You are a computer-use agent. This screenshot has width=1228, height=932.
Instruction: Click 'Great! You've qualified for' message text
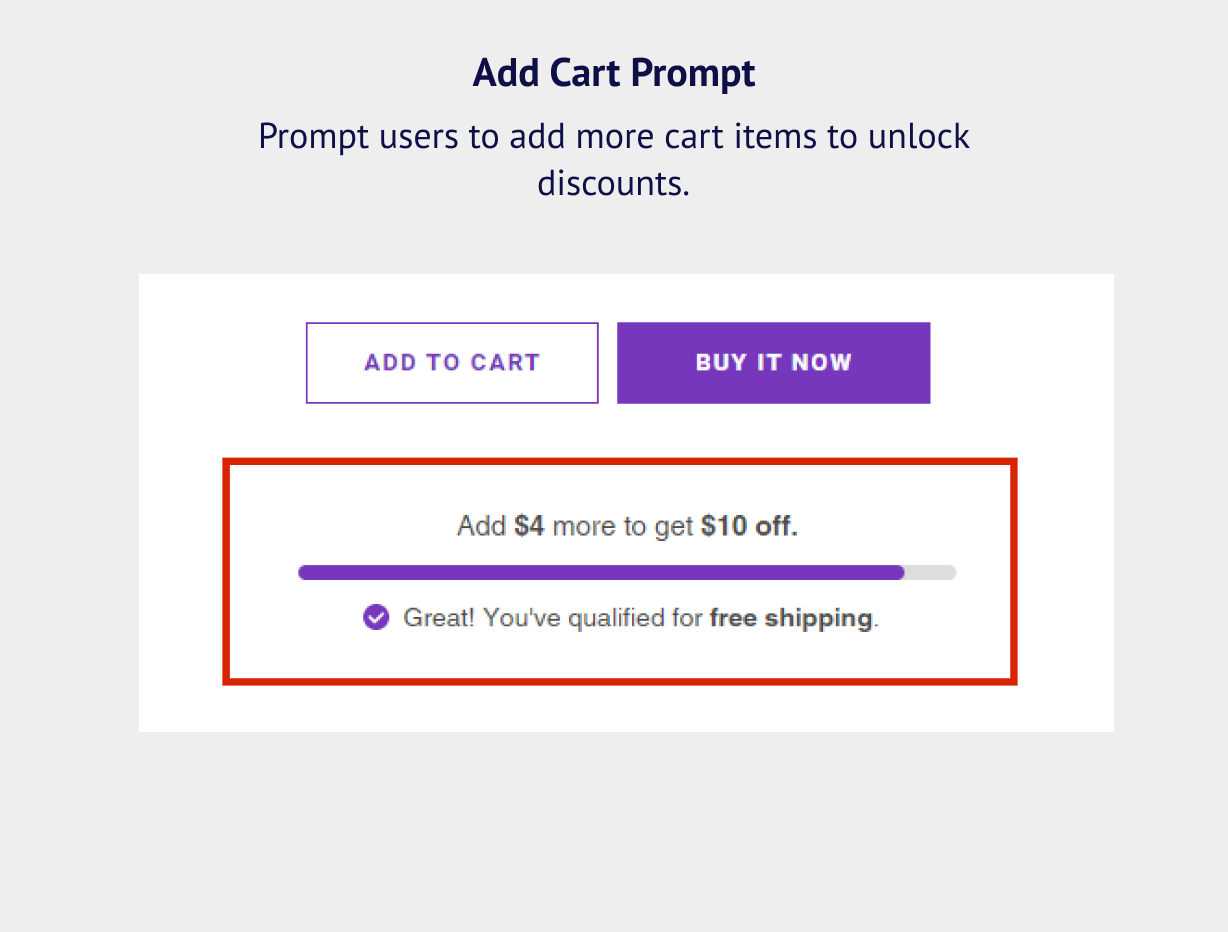(x=553, y=618)
